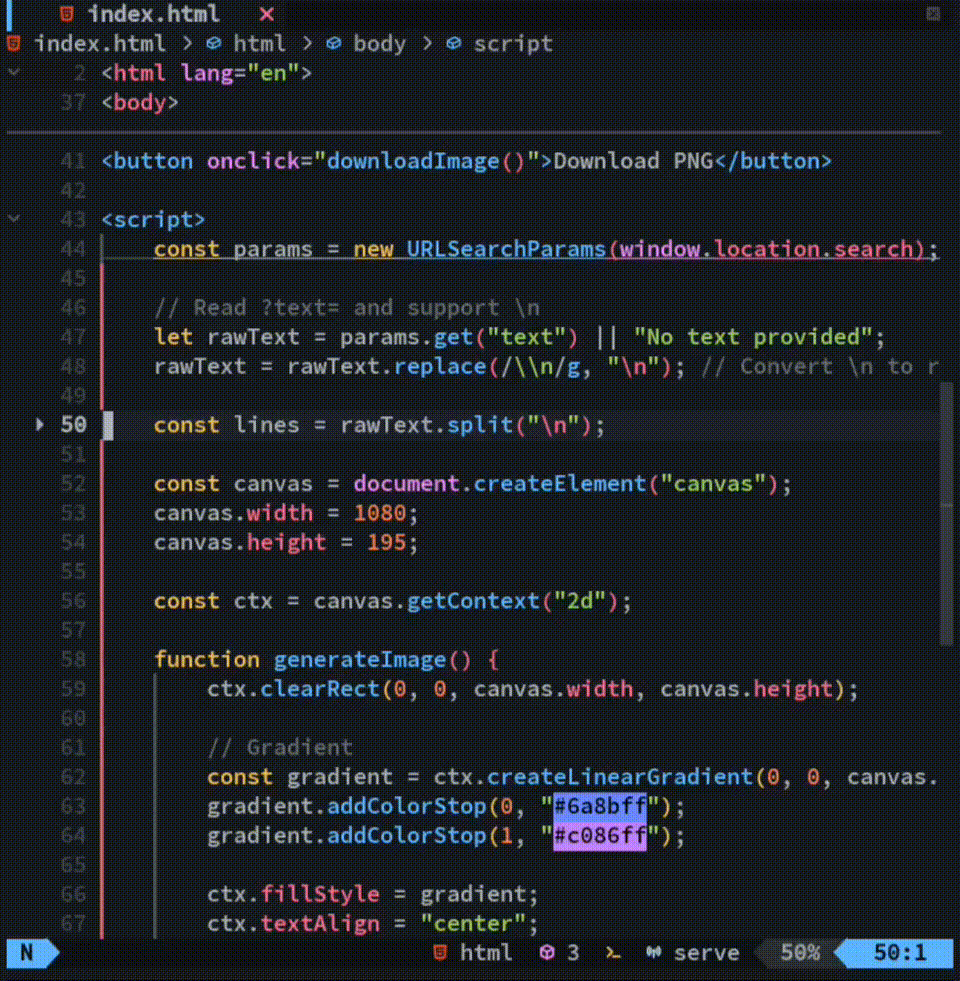Click the icon at the top right corner
Image resolution: width=960 pixels, height=981 pixels.
932,14
